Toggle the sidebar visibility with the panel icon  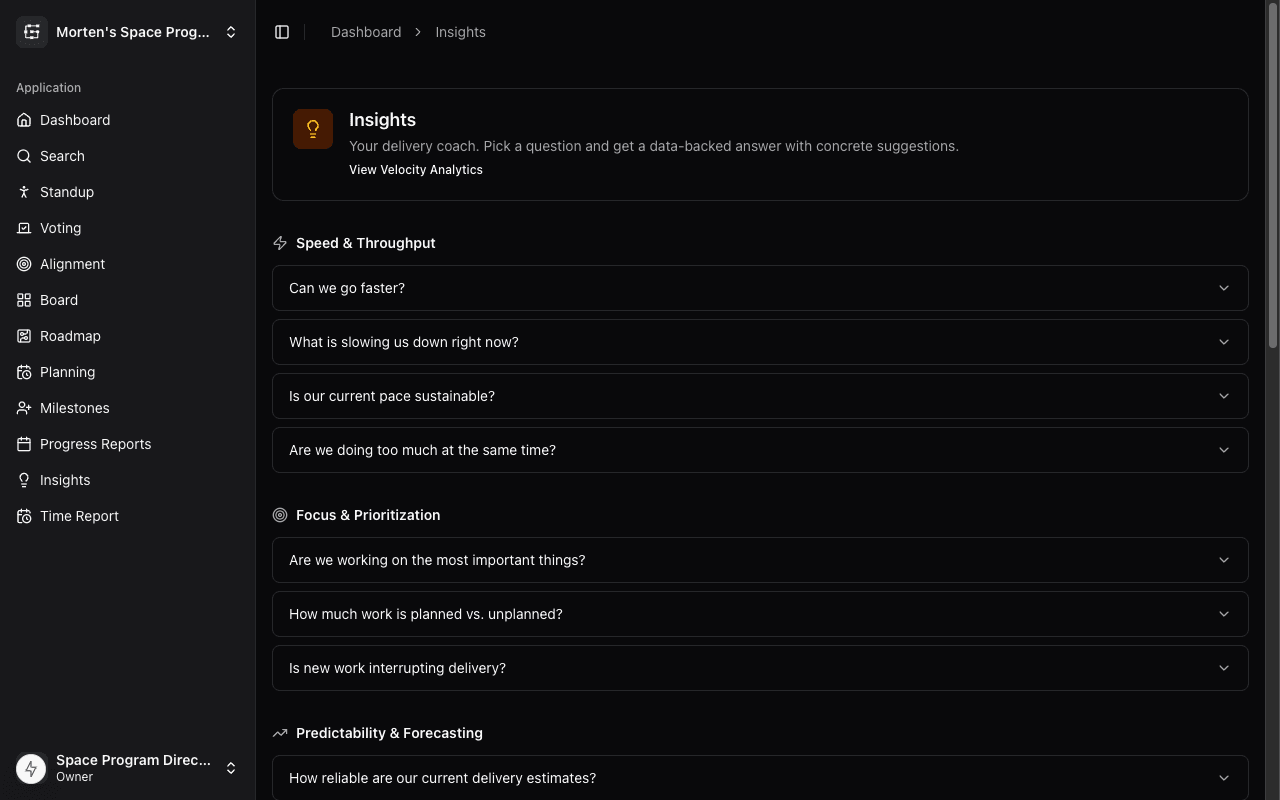(x=282, y=31)
